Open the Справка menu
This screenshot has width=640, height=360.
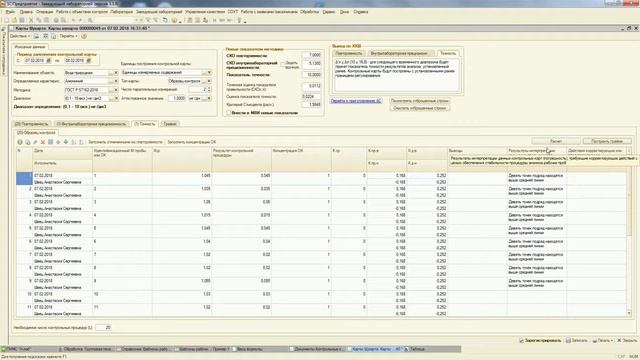click(361, 12)
